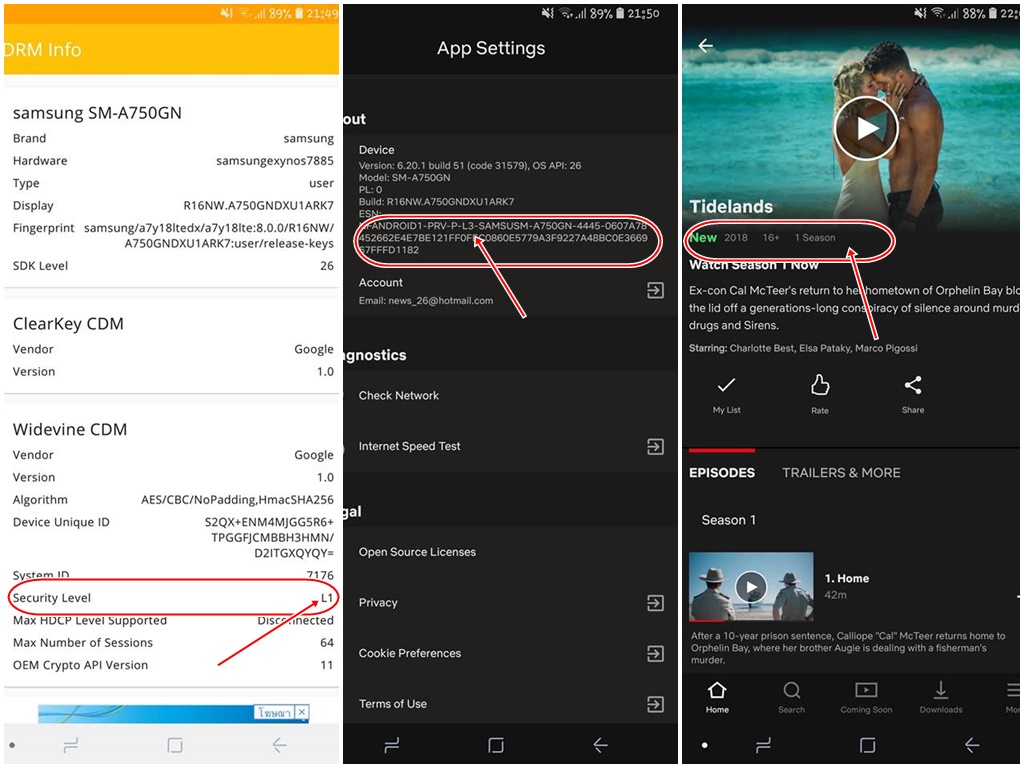Viewport: 1024px width, 768px height.
Task: Tap the back arrow on Tidelands page
Action: 705,45
